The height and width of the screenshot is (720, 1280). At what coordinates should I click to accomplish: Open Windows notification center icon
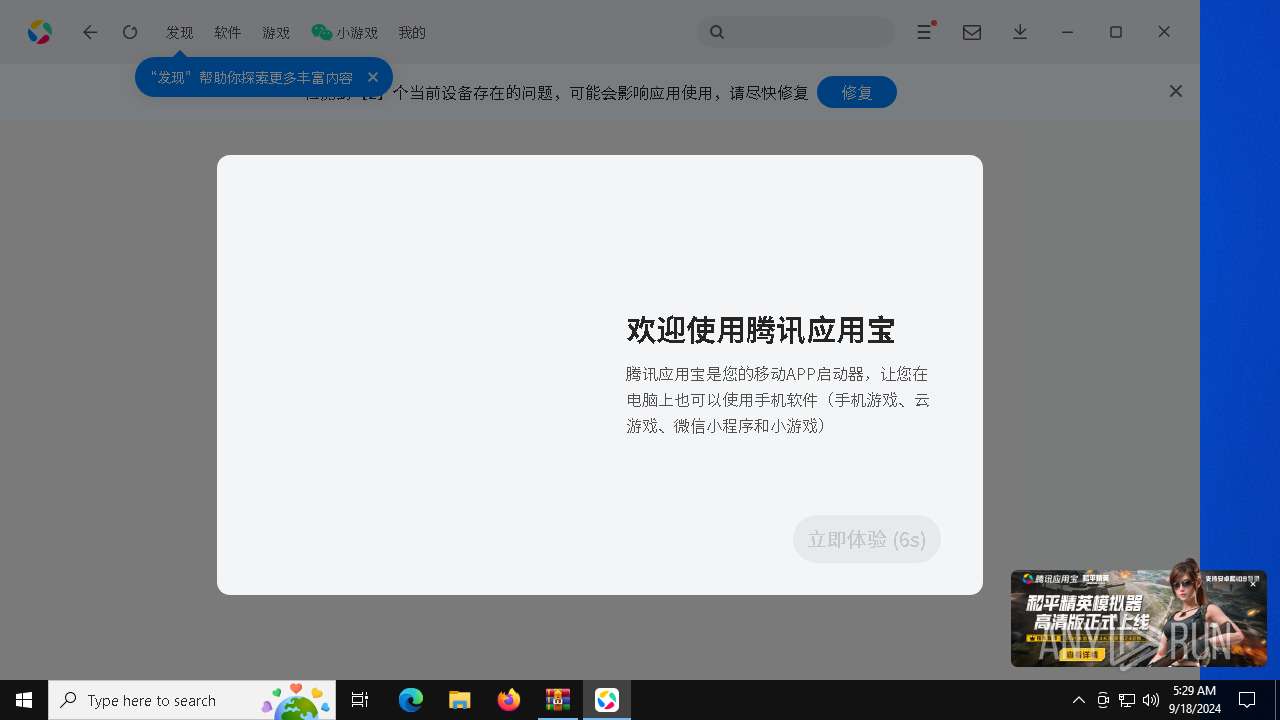pyautogui.click(x=1247, y=700)
